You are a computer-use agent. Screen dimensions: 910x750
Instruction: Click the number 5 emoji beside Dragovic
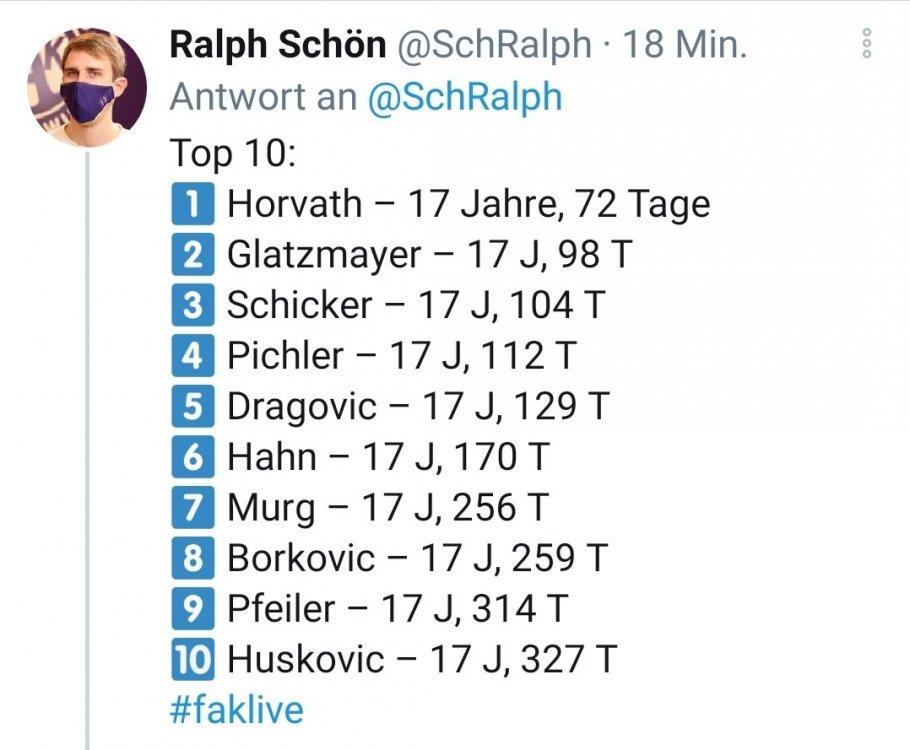pos(193,405)
